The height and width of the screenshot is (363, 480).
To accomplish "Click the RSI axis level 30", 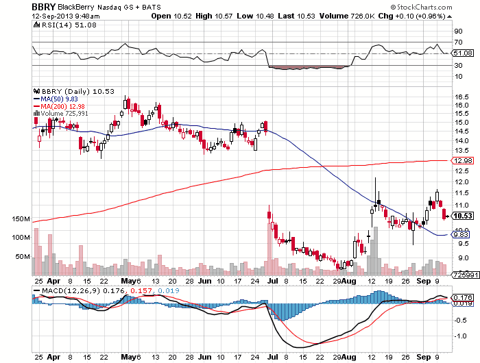I will (x=458, y=65).
